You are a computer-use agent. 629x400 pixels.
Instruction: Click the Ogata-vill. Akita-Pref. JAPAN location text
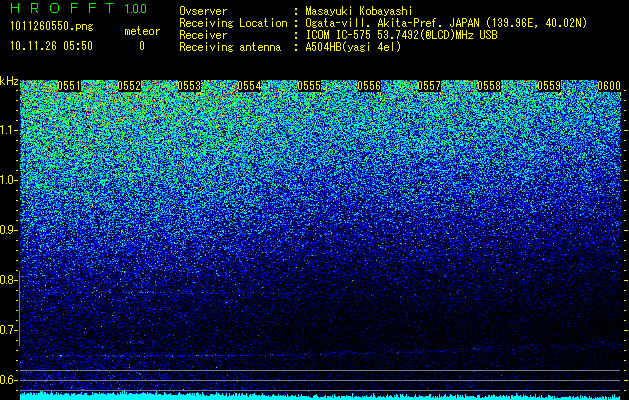446,23
